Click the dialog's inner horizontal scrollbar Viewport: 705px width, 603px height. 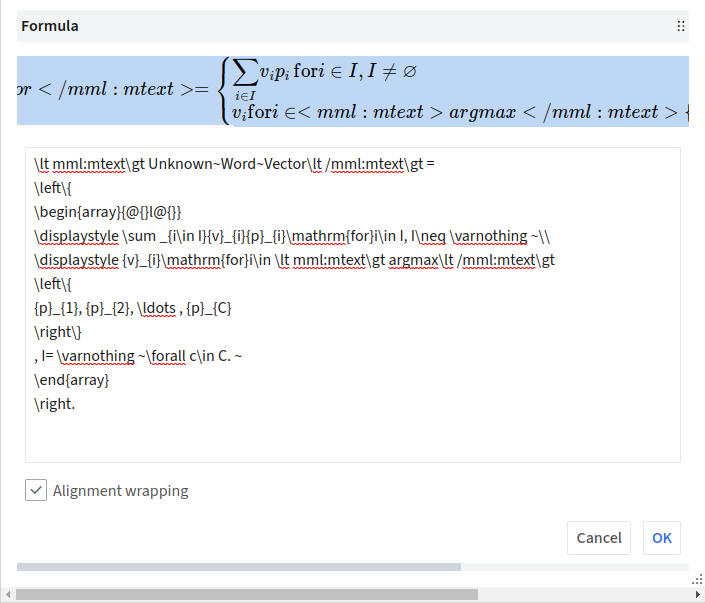(x=238, y=567)
